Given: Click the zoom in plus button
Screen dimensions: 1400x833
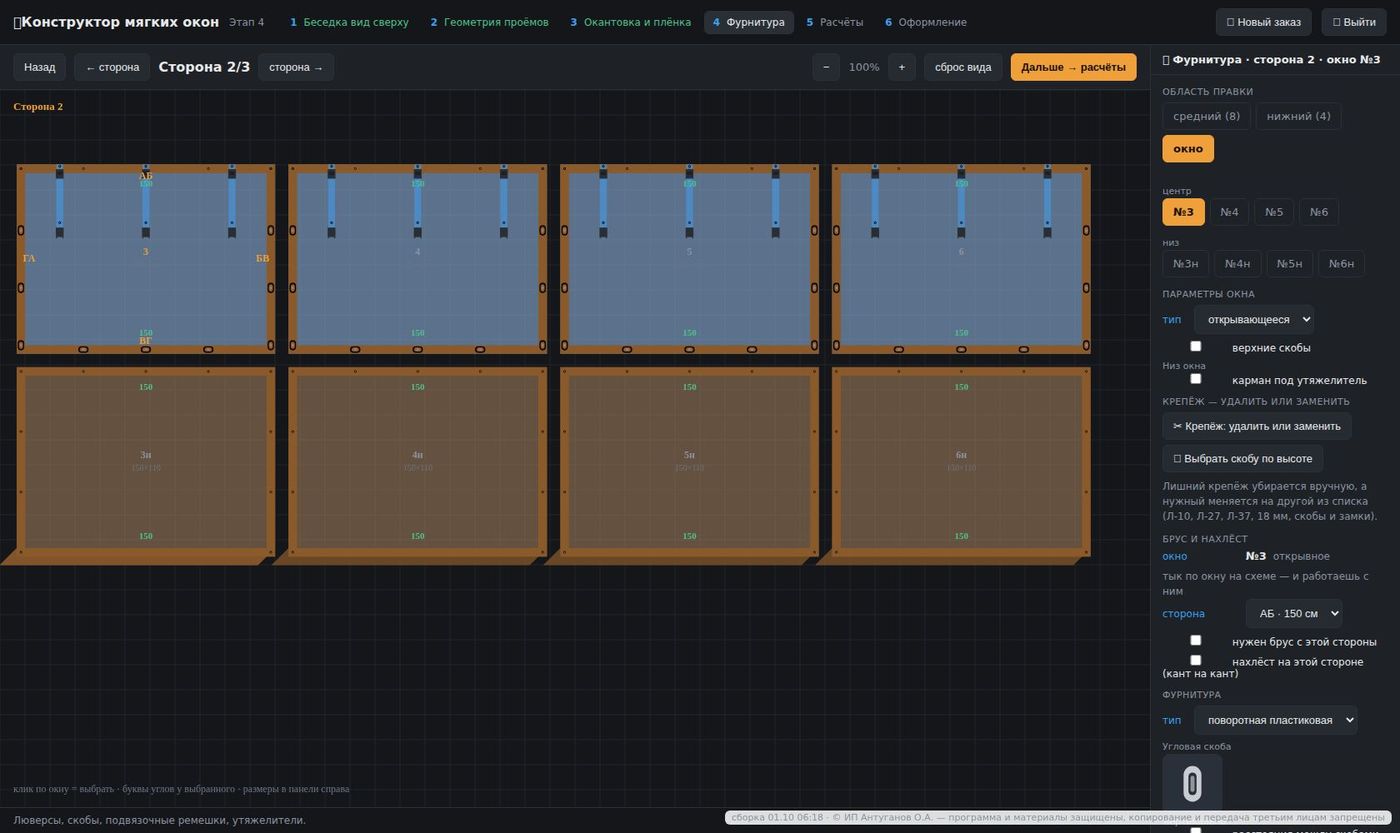Looking at the screenshot, I should click(901, 67).
